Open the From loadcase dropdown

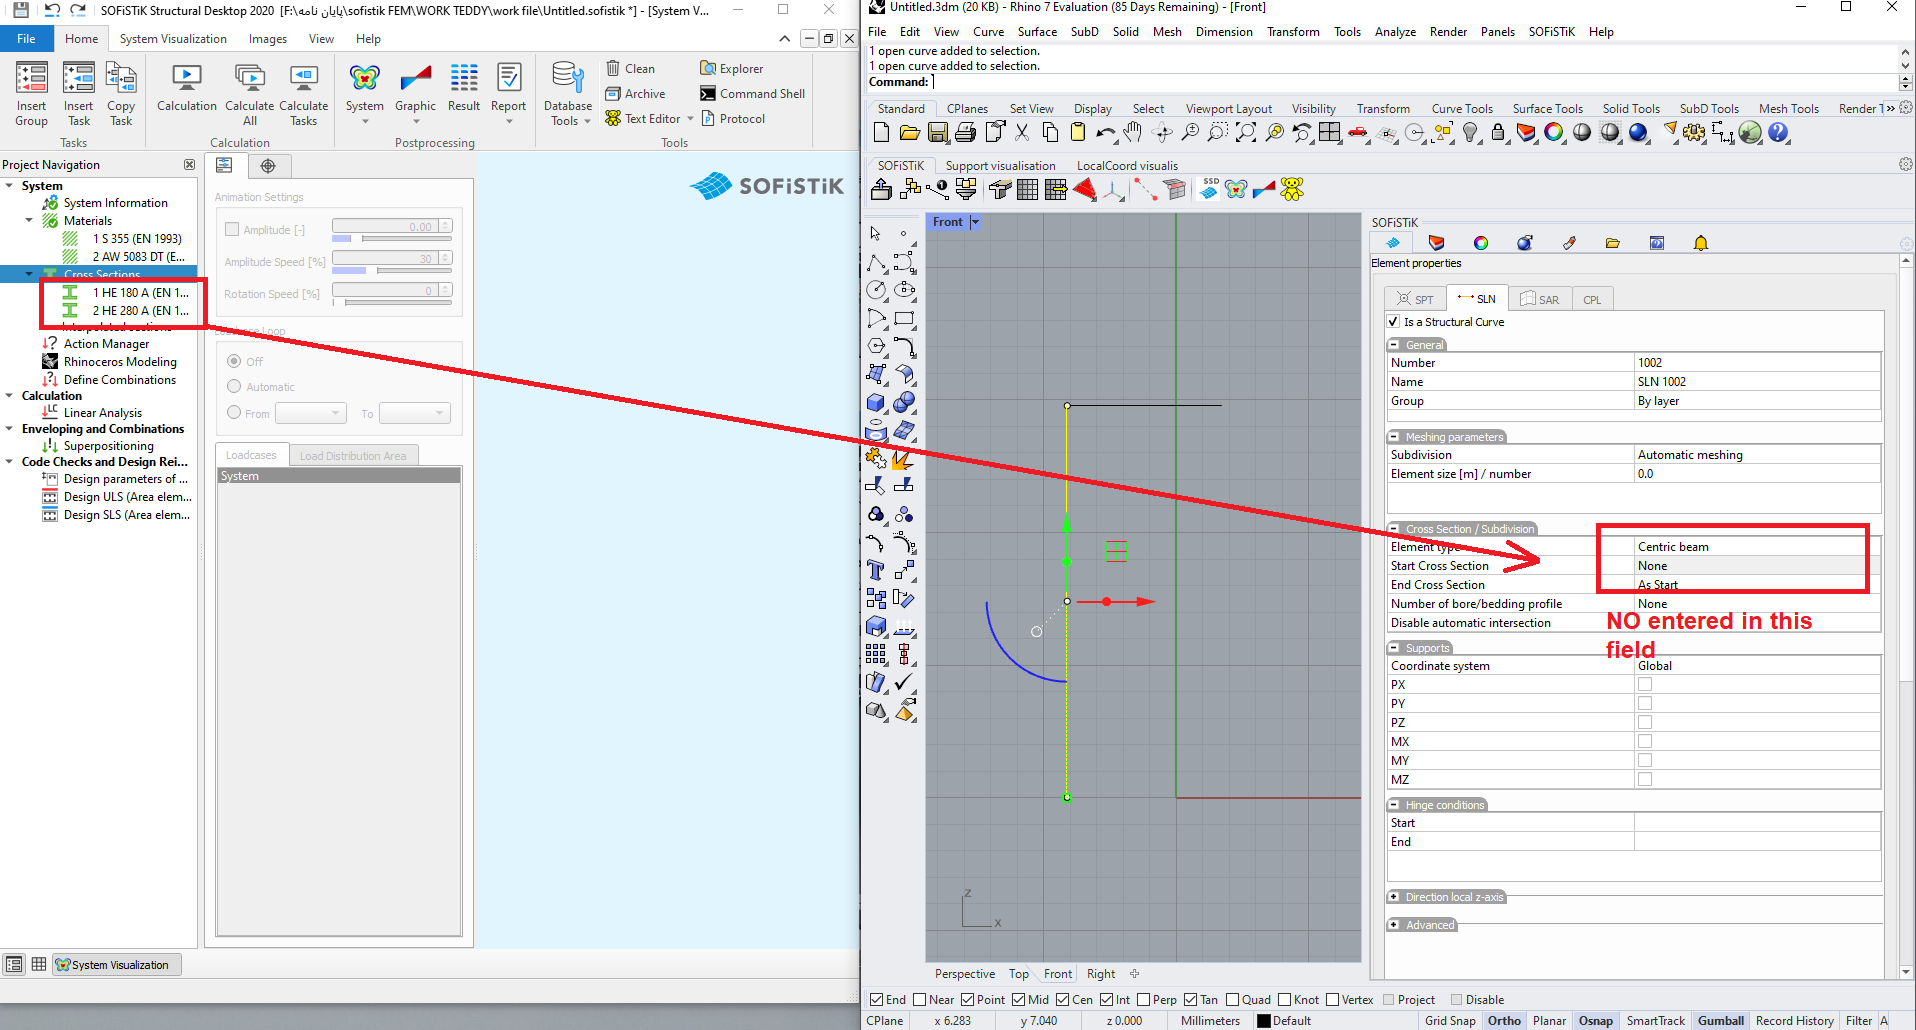pyautogui.click(x=311, y=413)
